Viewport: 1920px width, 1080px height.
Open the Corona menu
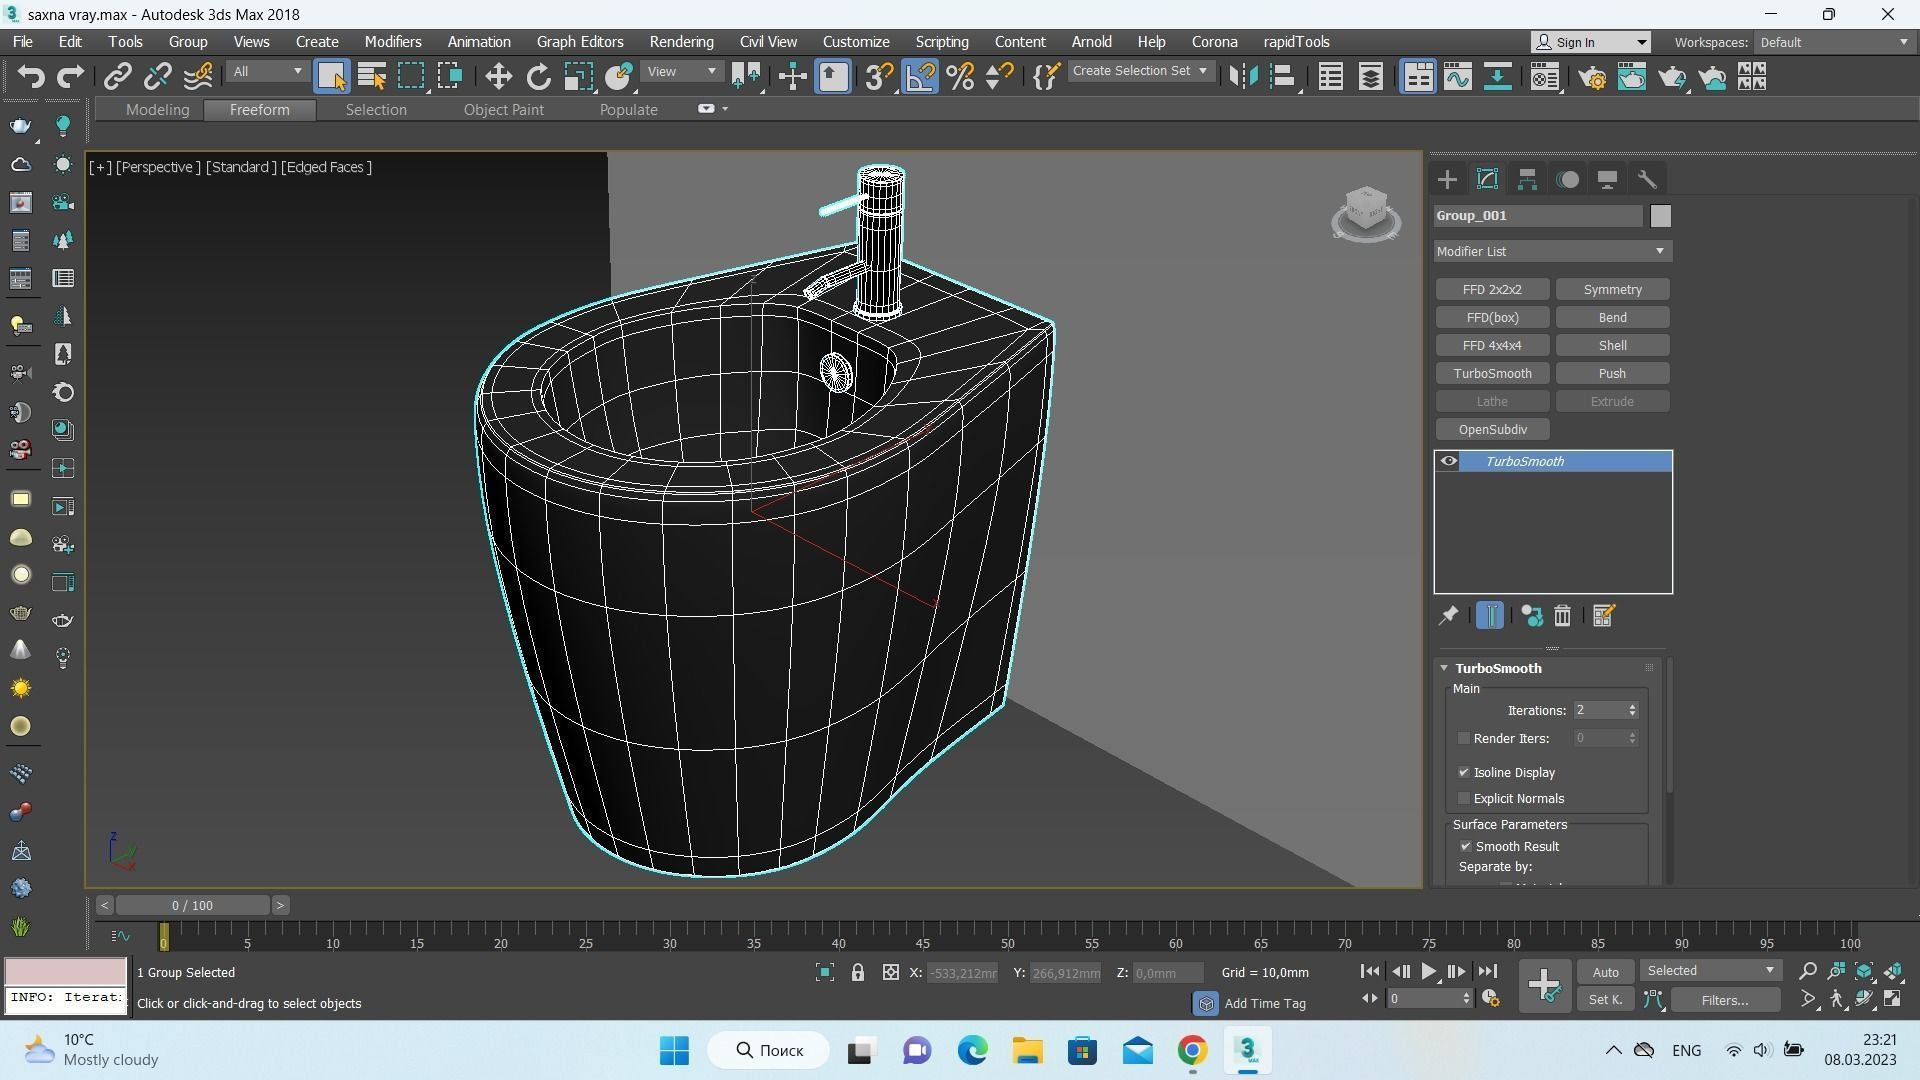[1215, 42]
